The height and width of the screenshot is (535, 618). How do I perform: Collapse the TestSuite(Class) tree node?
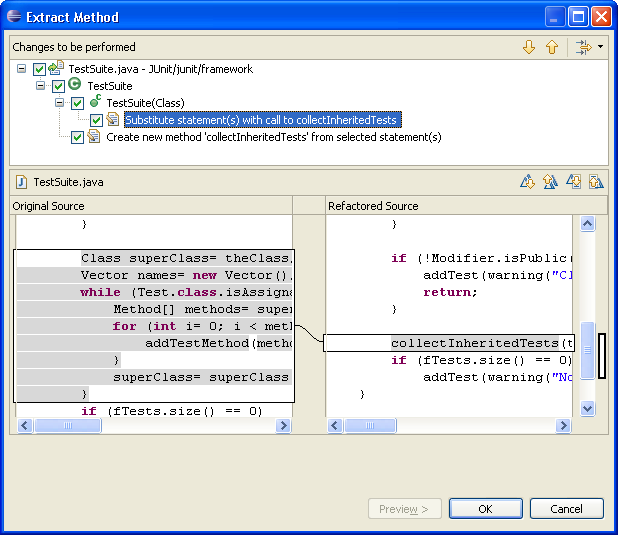click(x=60, y=103)
